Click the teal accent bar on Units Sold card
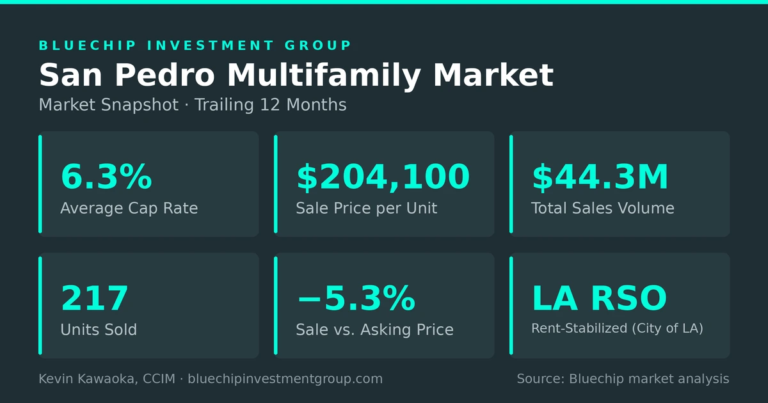This screenshot has height=403, width=768. click(40, 306)
